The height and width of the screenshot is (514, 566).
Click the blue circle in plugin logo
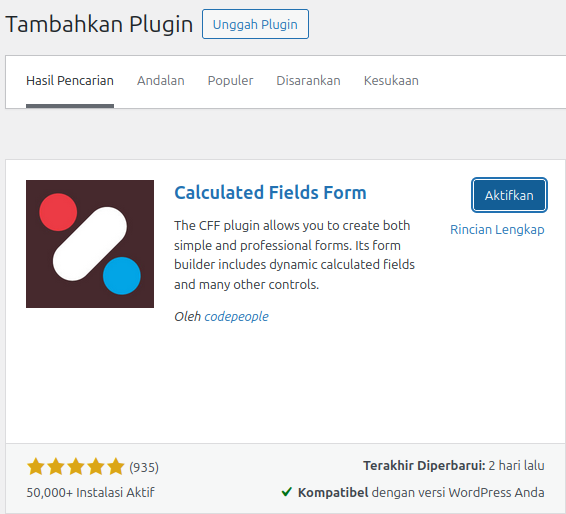[122, 276]
